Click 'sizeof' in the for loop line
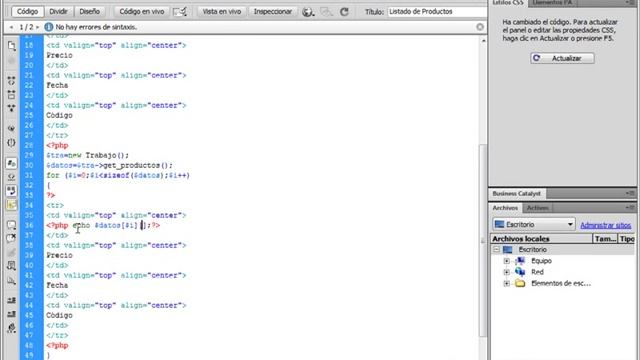Image resolution: width=640 pixels, height=360 pixels. pos(116,176)
